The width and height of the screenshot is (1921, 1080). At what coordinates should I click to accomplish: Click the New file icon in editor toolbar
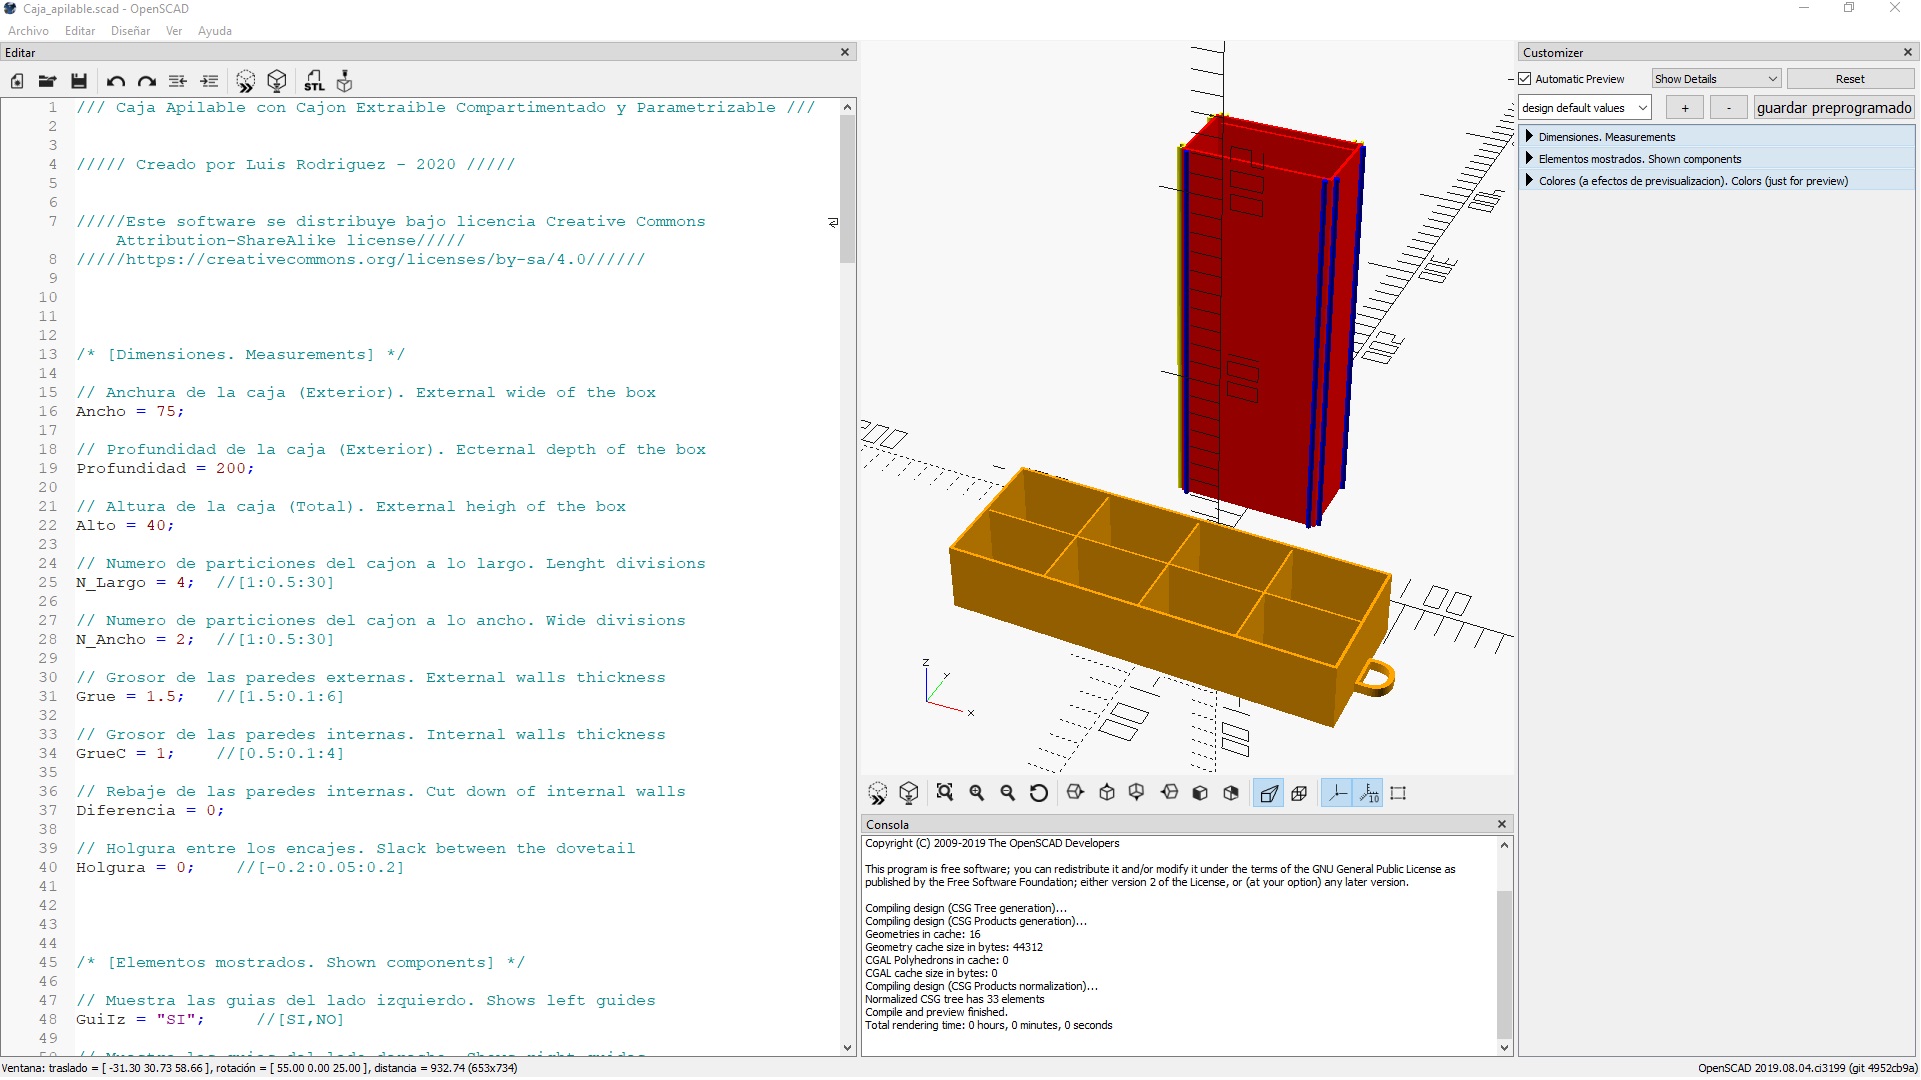tap(17, 81)
